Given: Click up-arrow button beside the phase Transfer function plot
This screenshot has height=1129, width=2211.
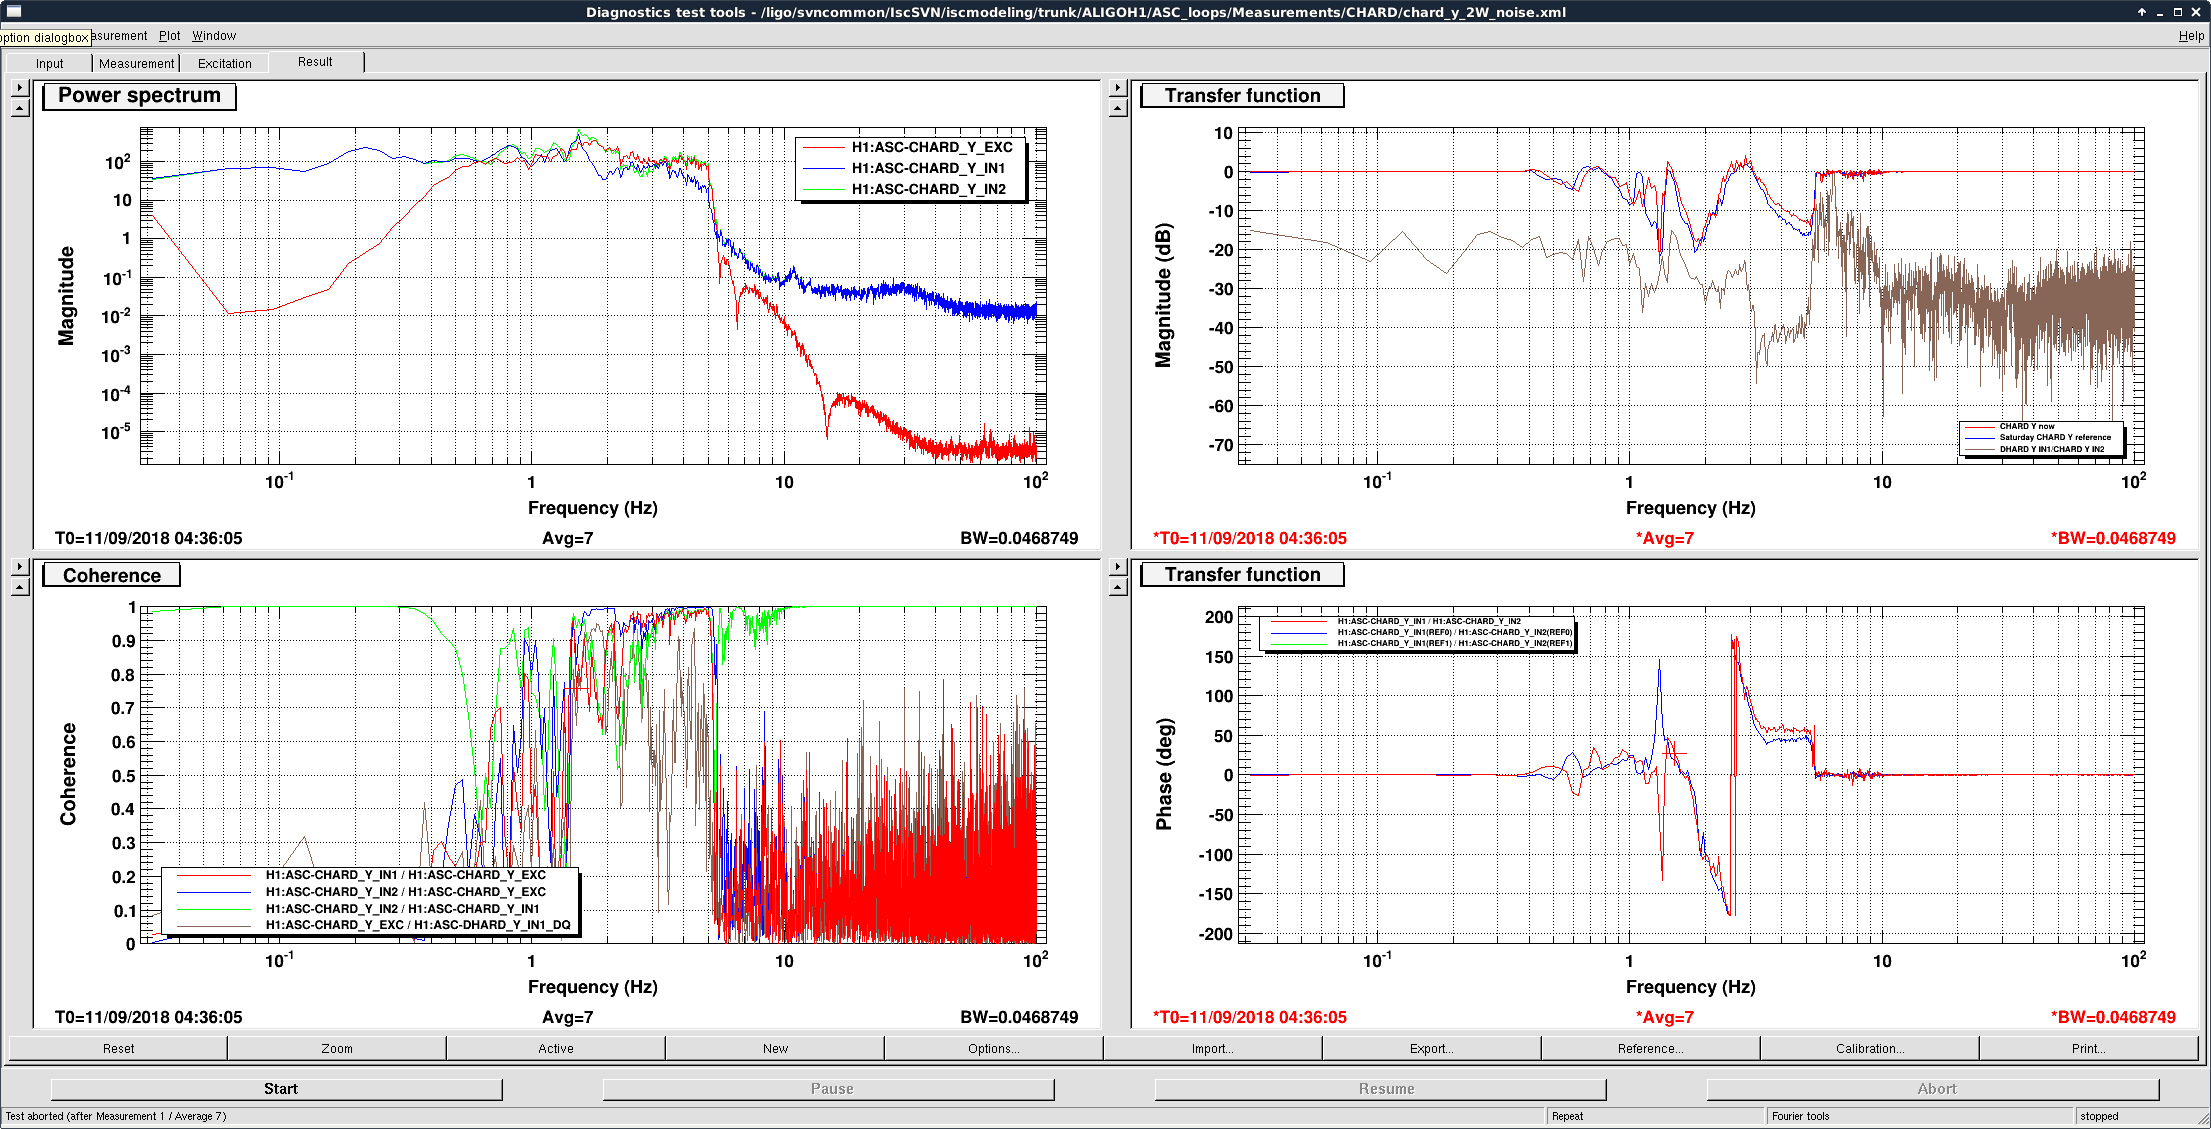Looking at the screenshot, I should pos(1119,586).
